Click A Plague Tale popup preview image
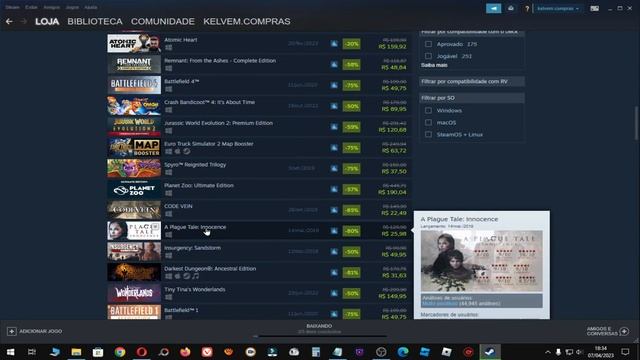The image size is (640, 360). pyautogui.click(x=482, y=261)
